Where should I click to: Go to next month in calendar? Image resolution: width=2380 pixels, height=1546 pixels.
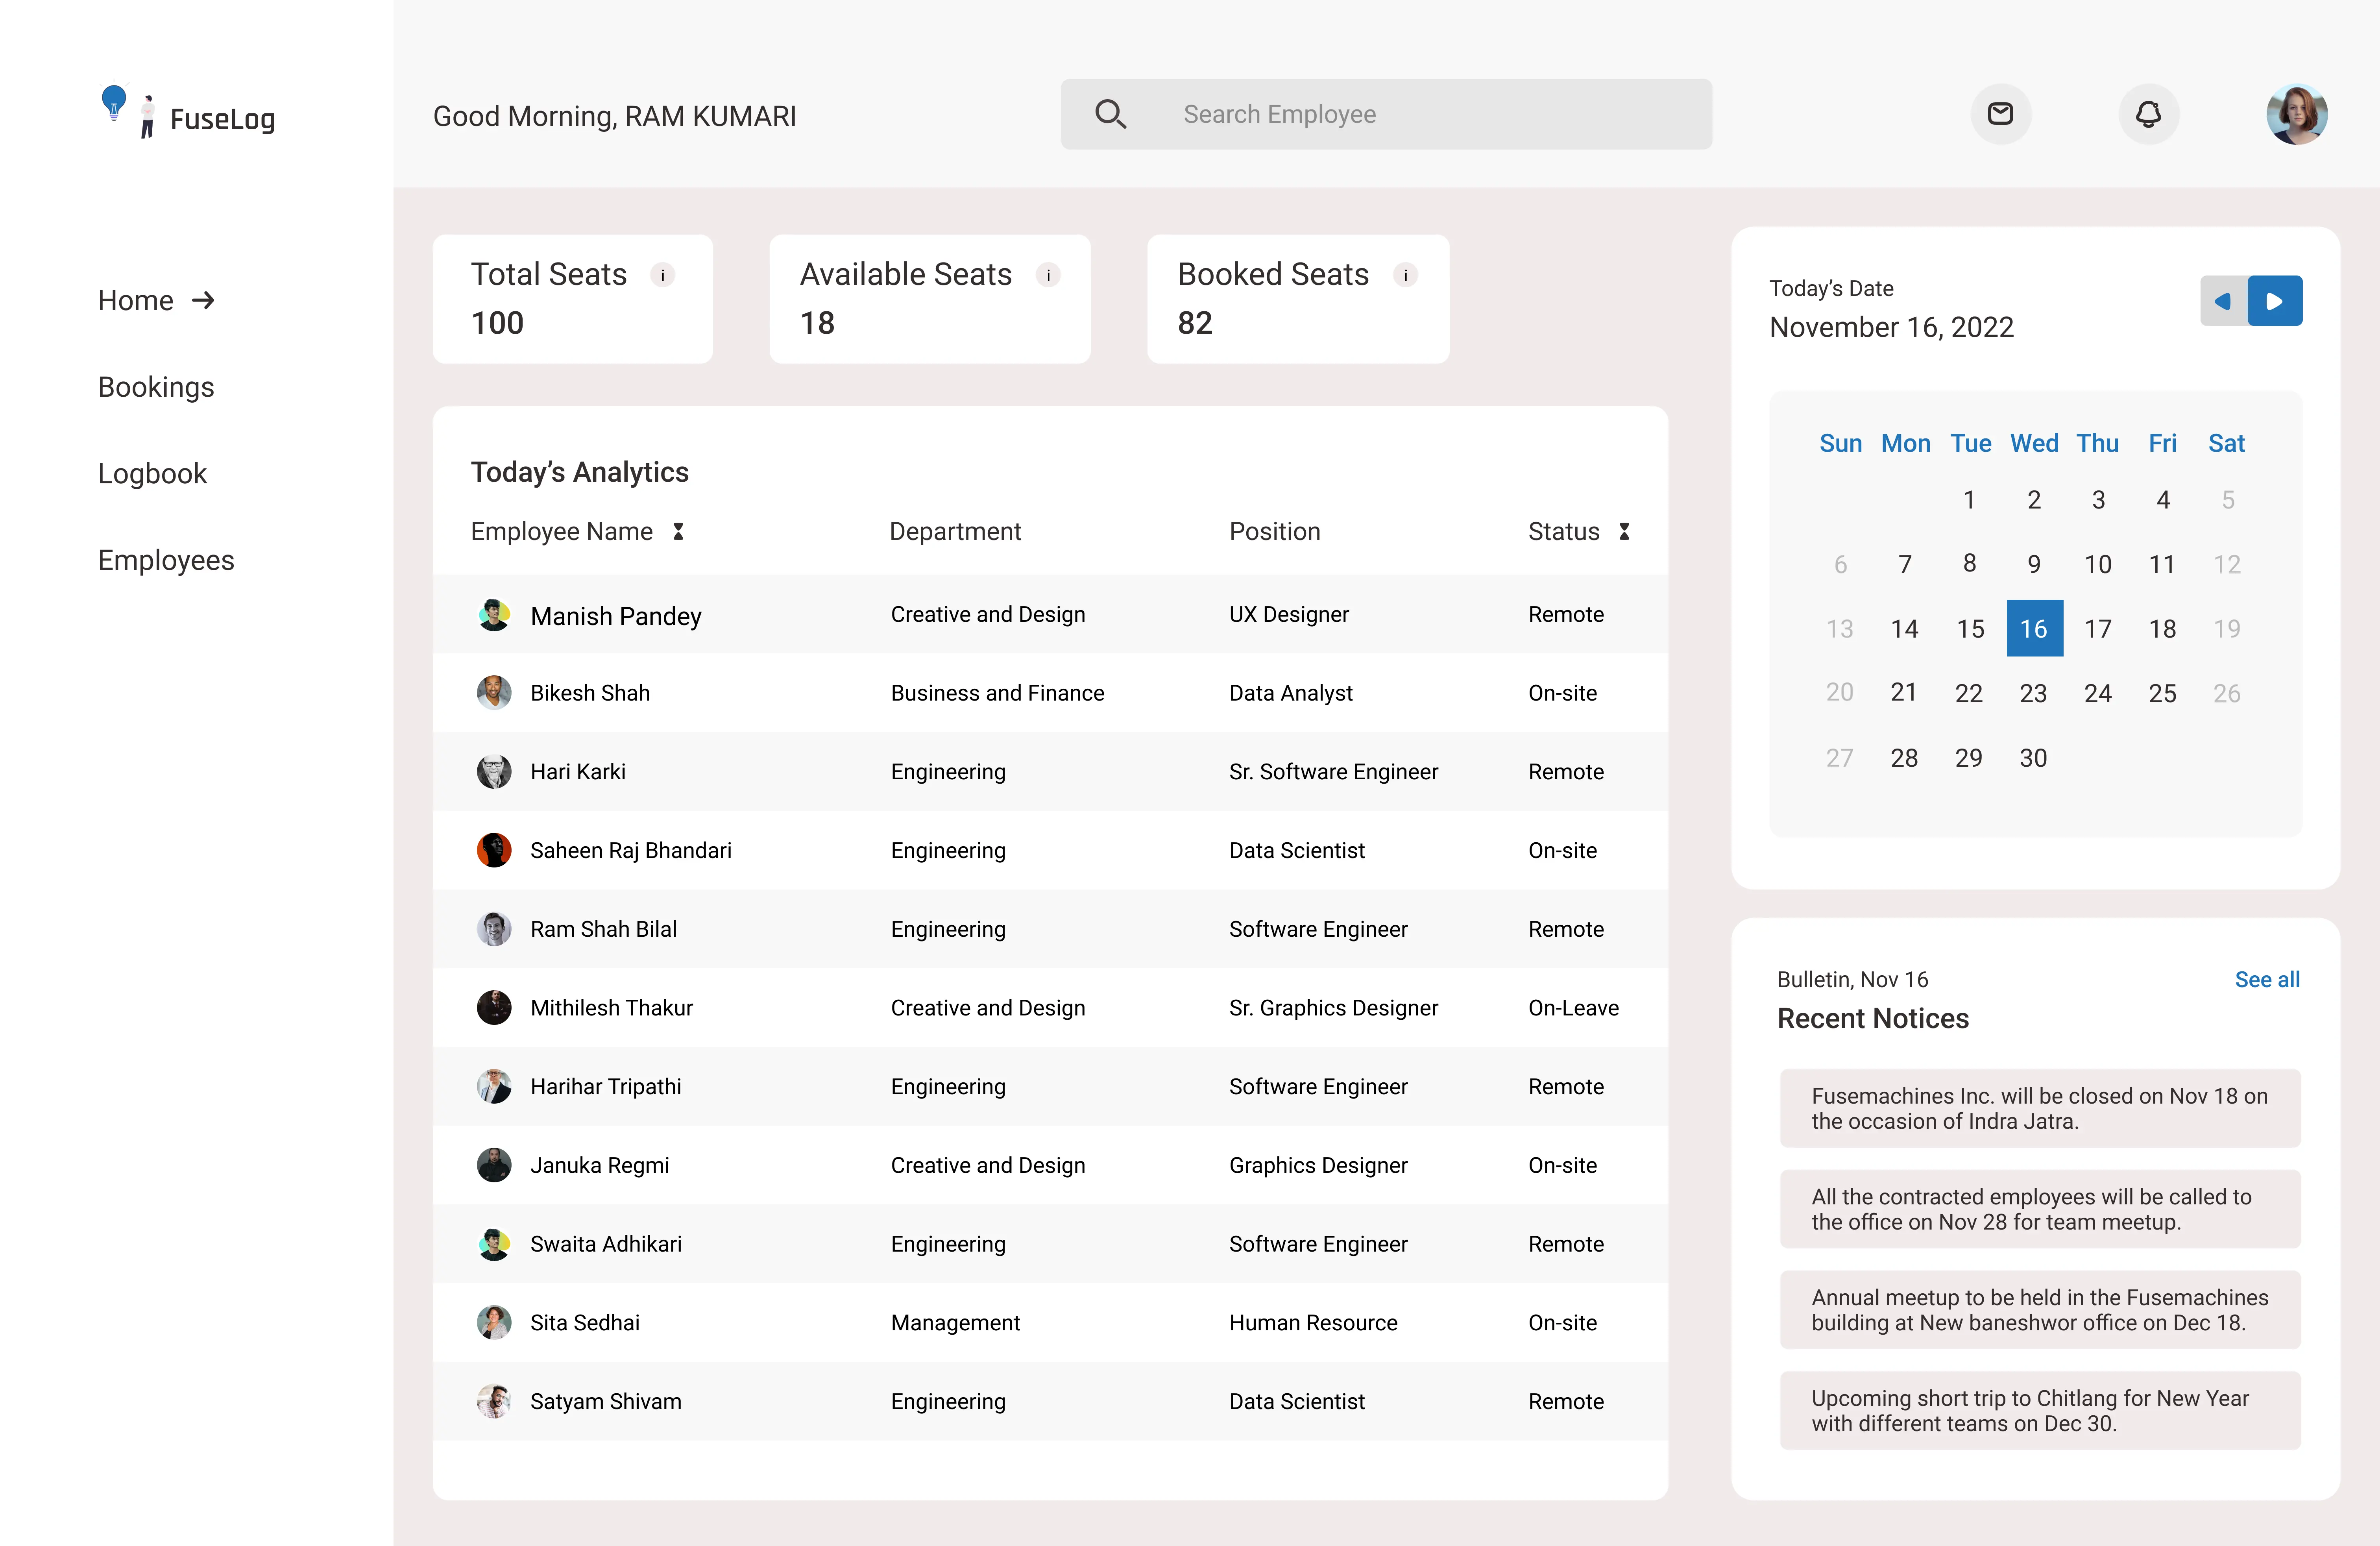tap(2275, 301)
